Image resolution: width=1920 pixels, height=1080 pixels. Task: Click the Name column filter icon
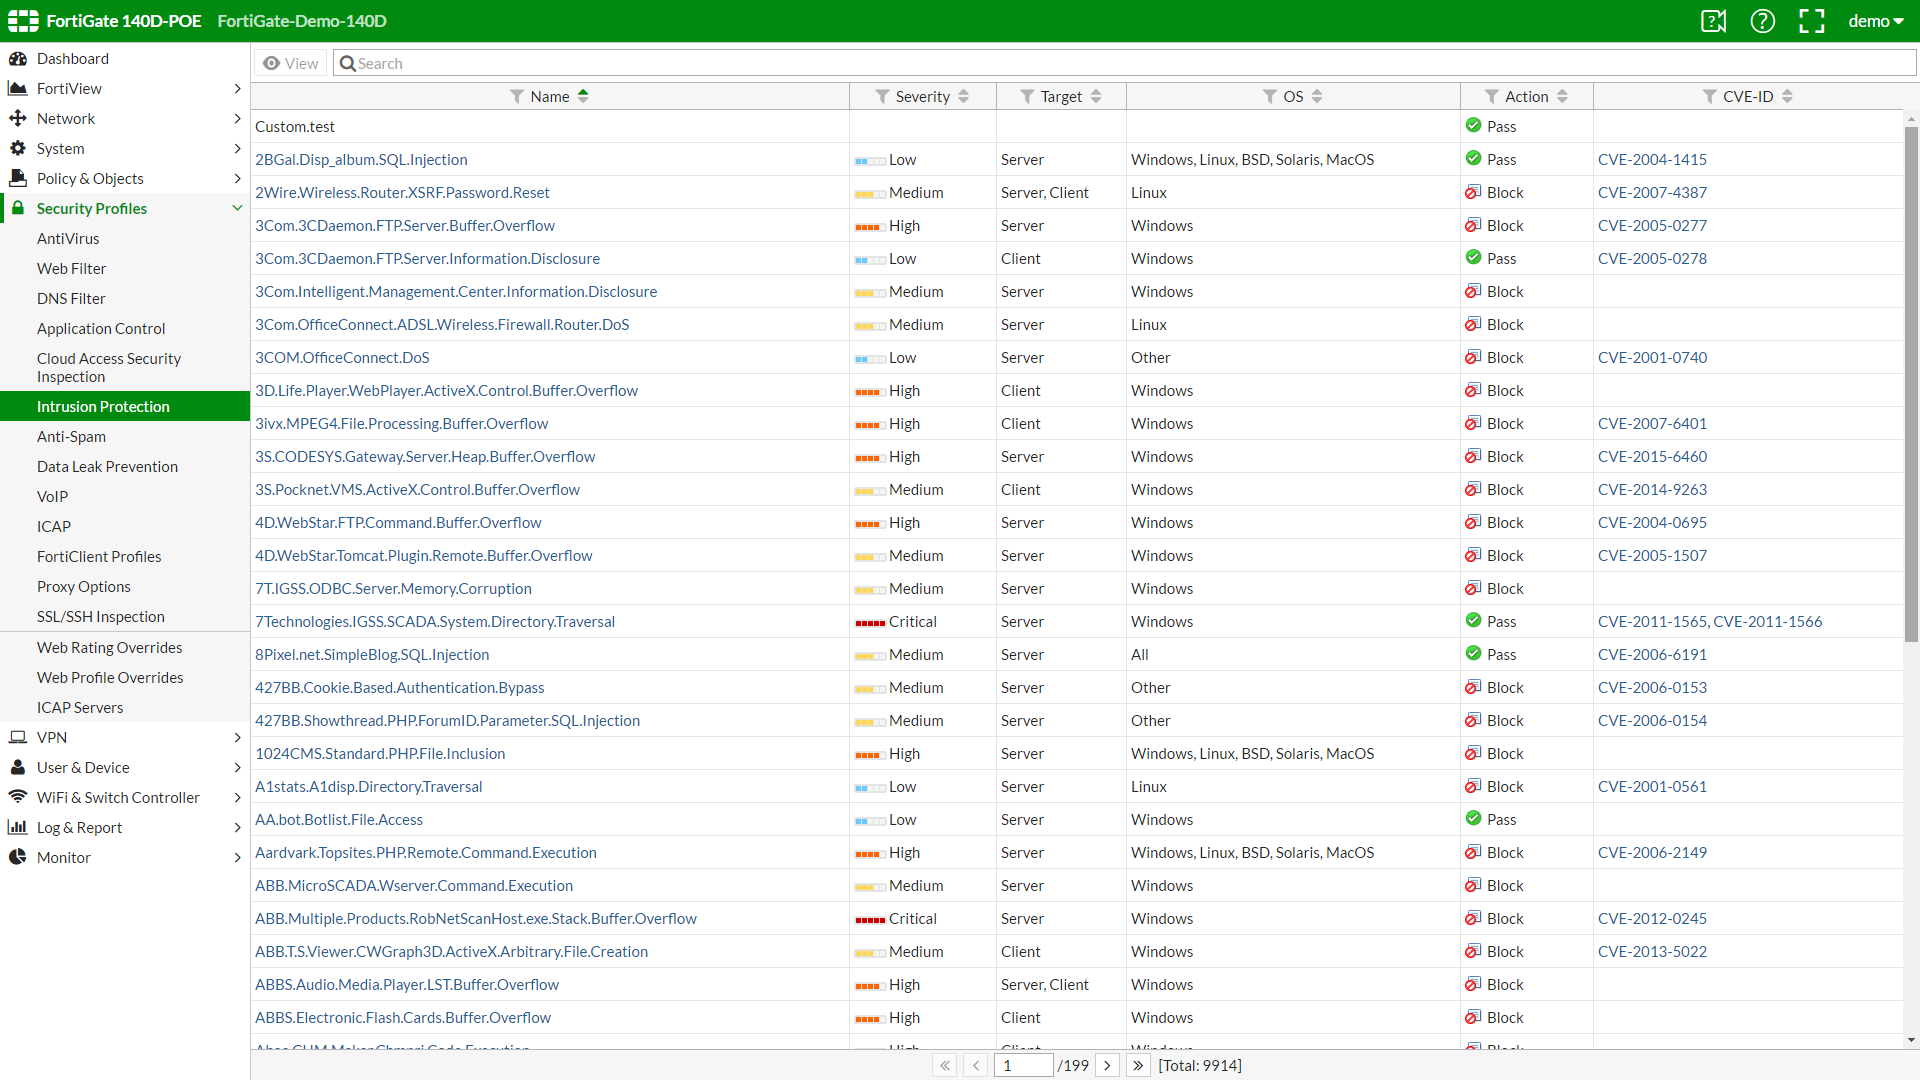517,96
